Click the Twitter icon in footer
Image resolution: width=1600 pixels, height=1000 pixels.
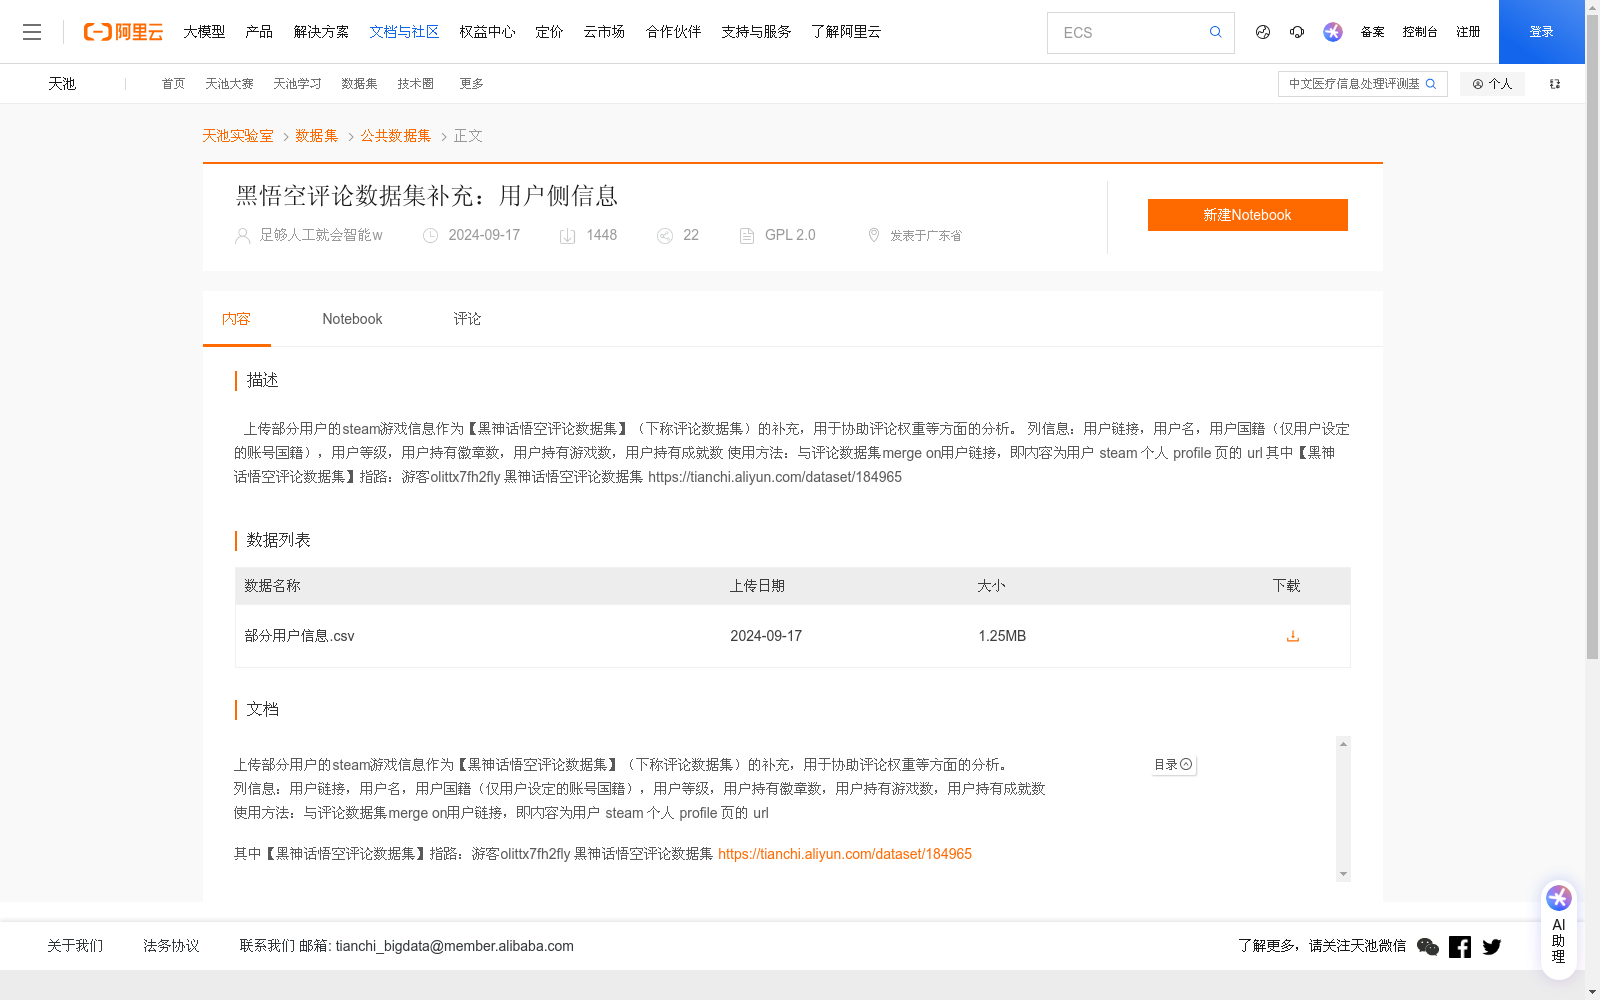1492,947
